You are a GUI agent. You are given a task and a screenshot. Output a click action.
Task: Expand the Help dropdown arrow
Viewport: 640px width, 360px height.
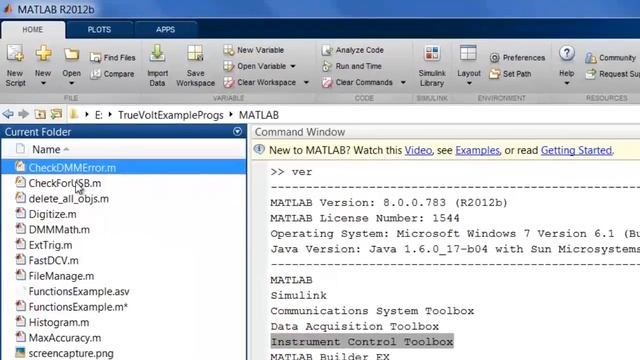click(x=567, y=83)
